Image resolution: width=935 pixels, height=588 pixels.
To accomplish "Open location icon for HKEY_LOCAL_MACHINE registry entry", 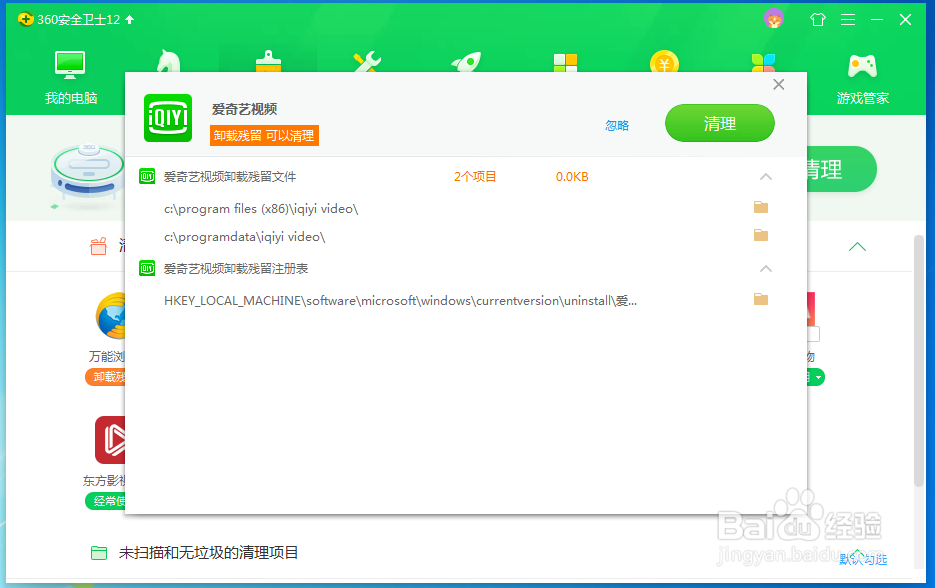I will tap(761, 299).
